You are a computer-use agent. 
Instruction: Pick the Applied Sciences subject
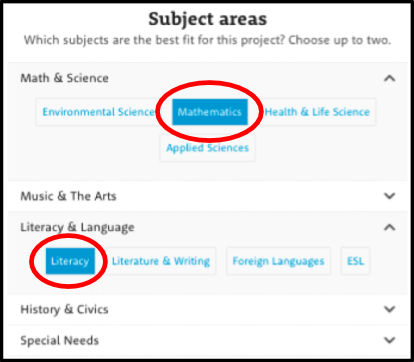tap(207, 148)
